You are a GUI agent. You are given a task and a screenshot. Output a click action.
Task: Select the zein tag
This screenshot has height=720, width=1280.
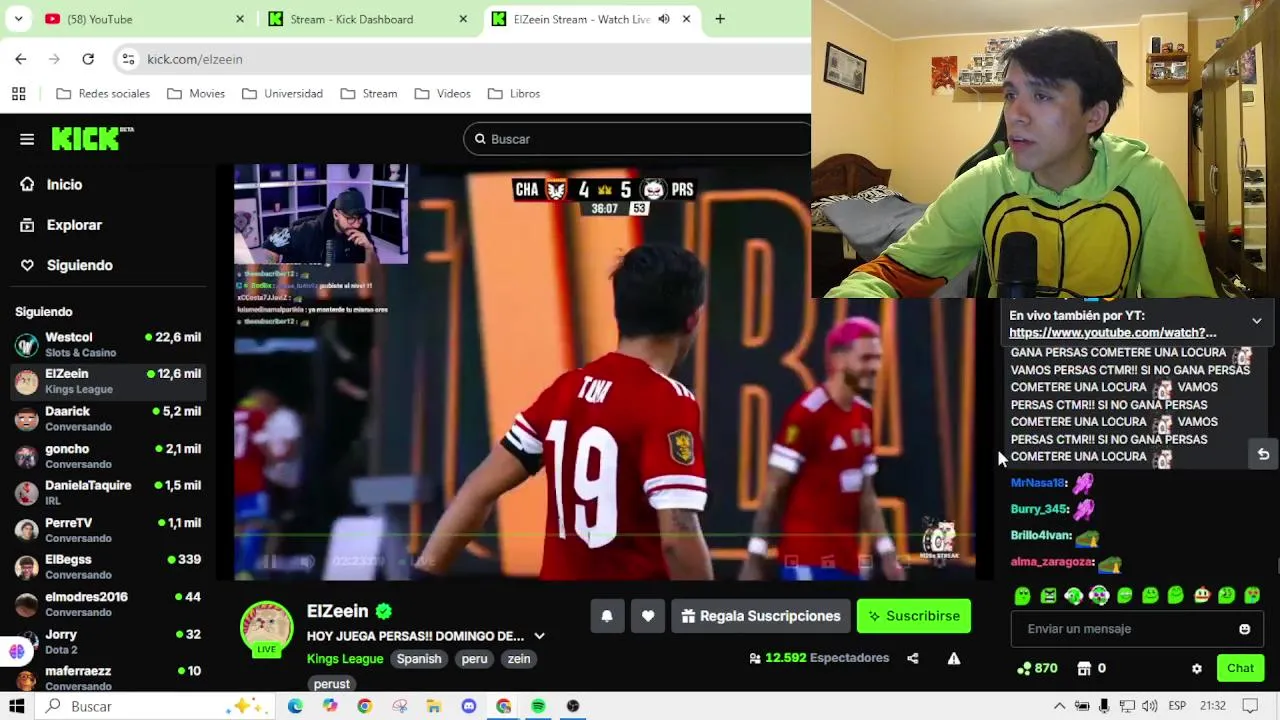519,659
